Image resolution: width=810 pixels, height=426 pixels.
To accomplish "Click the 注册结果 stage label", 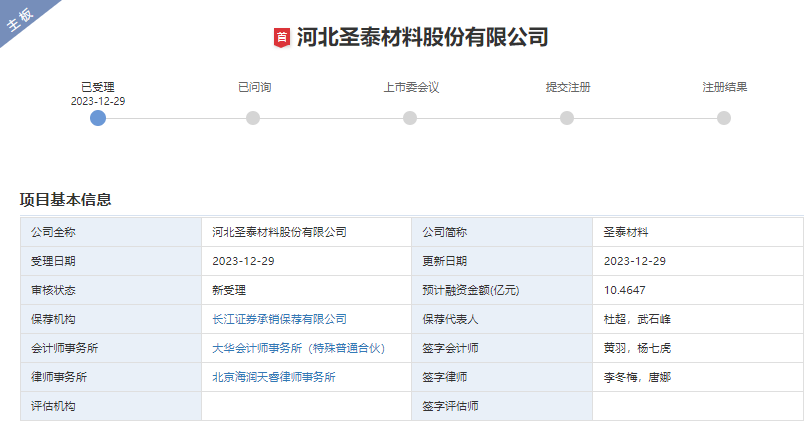I will click(x=724, y=87).
